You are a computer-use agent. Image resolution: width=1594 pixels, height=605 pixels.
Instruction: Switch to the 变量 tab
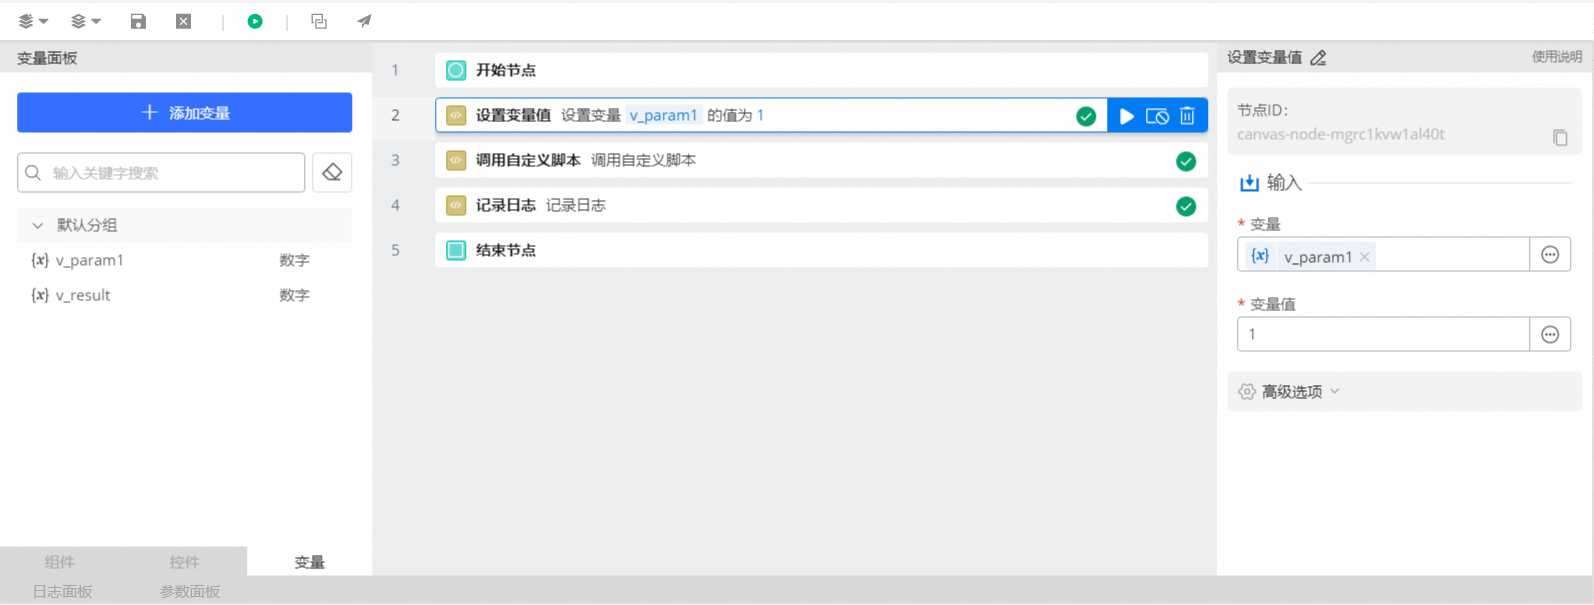[x=310, y=562]
